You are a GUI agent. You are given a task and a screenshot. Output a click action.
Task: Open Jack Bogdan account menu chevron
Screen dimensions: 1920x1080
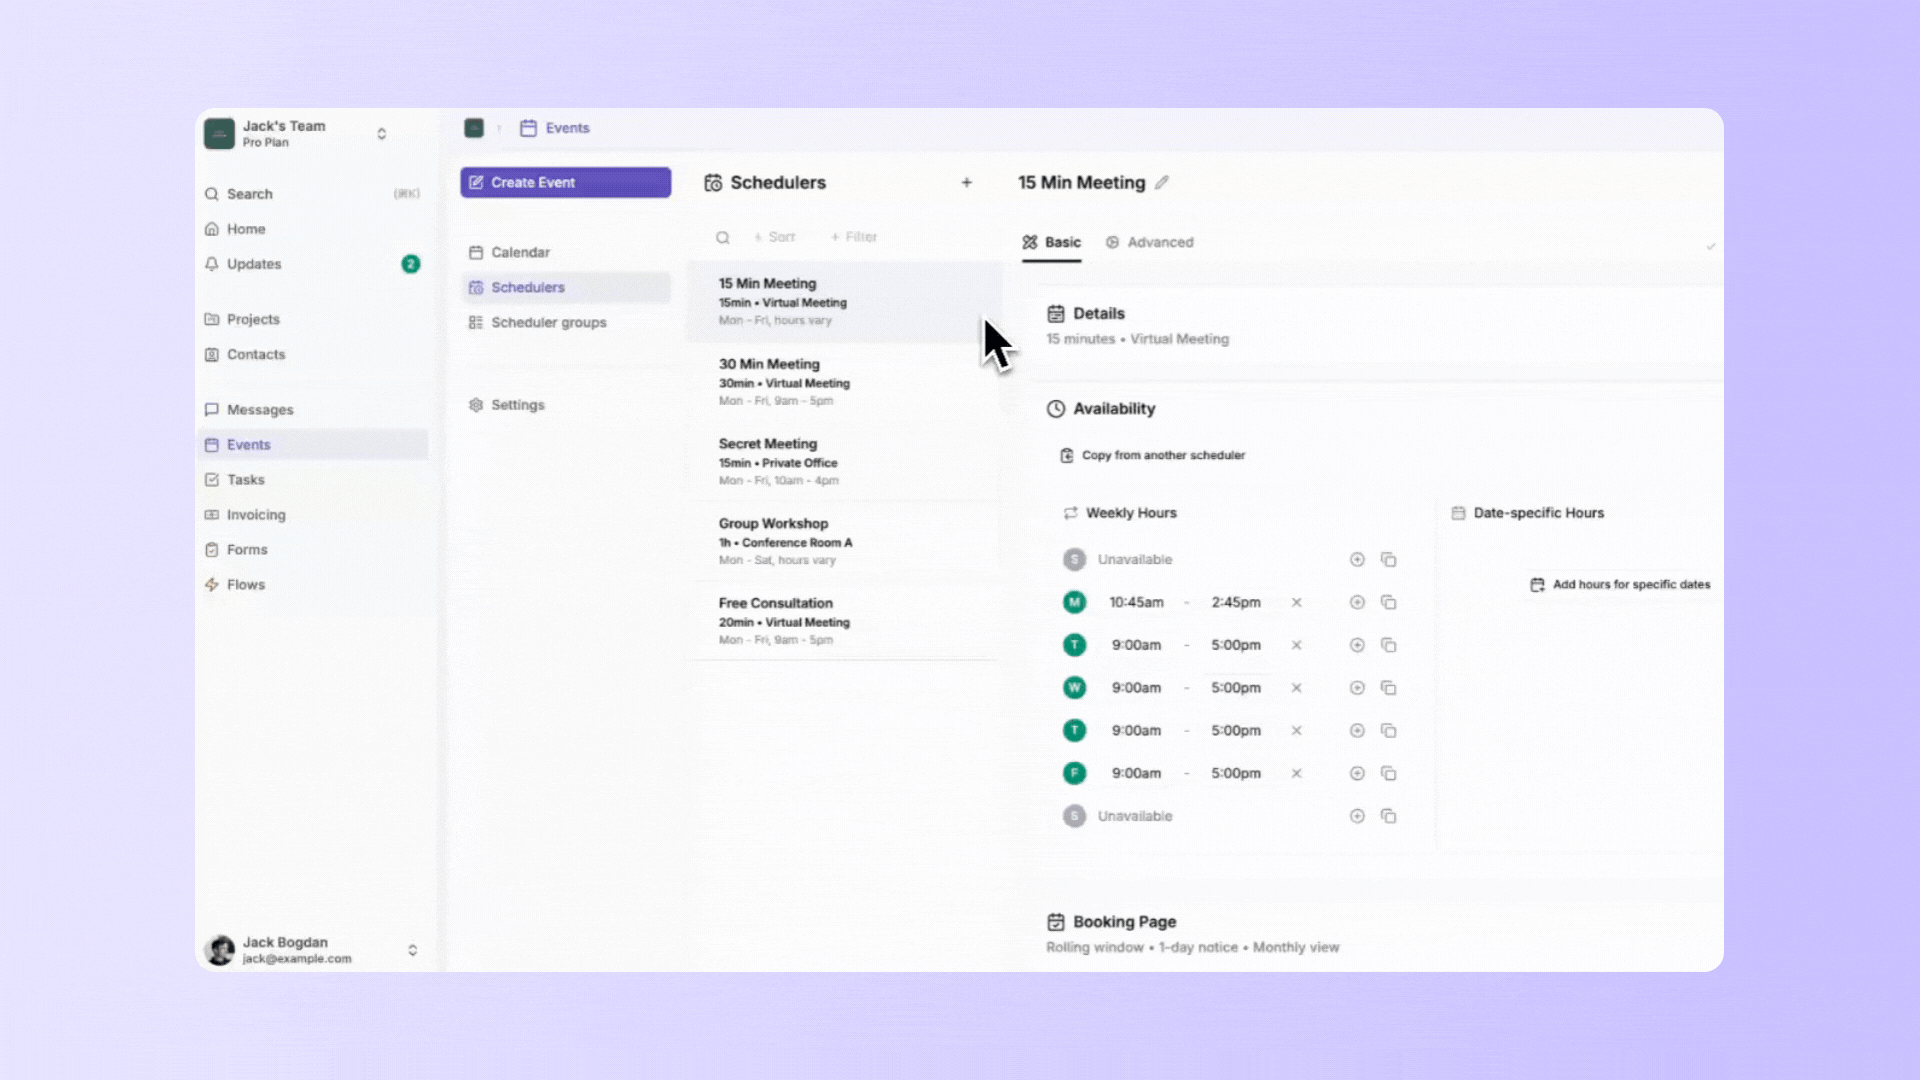point(412,950)
